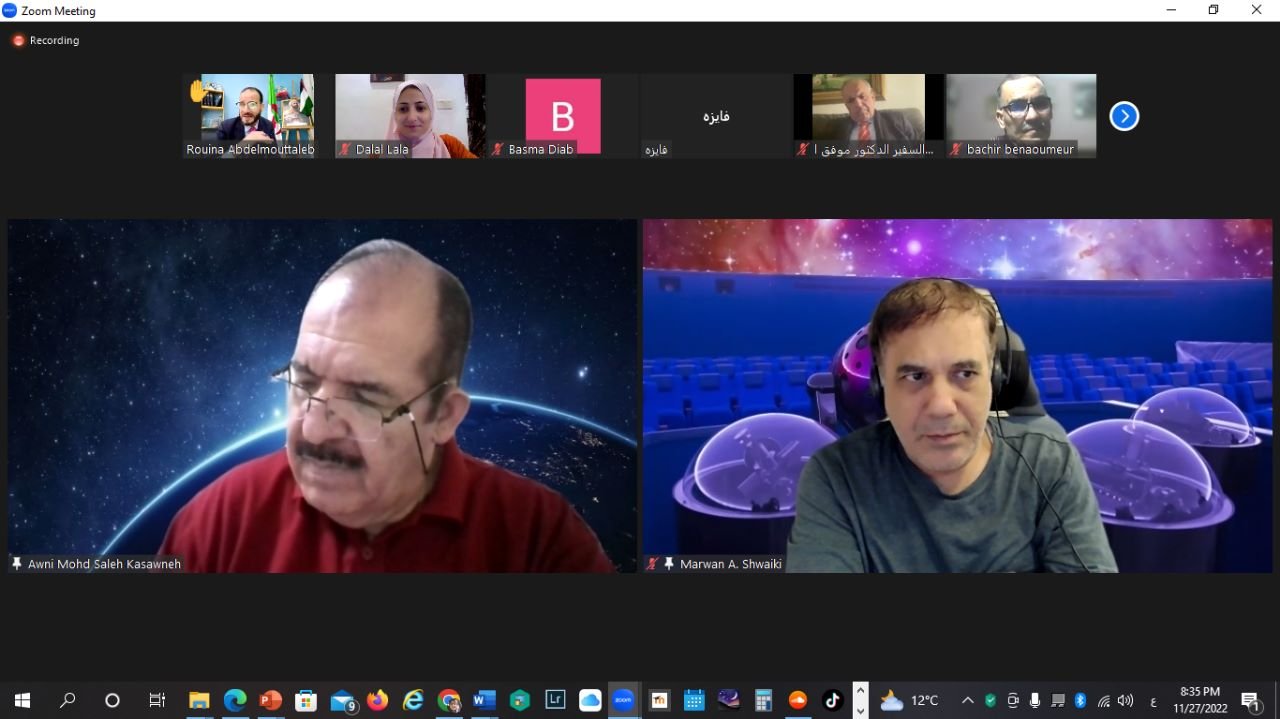Open the Calendar app on the taskbar

pos(694,700)
